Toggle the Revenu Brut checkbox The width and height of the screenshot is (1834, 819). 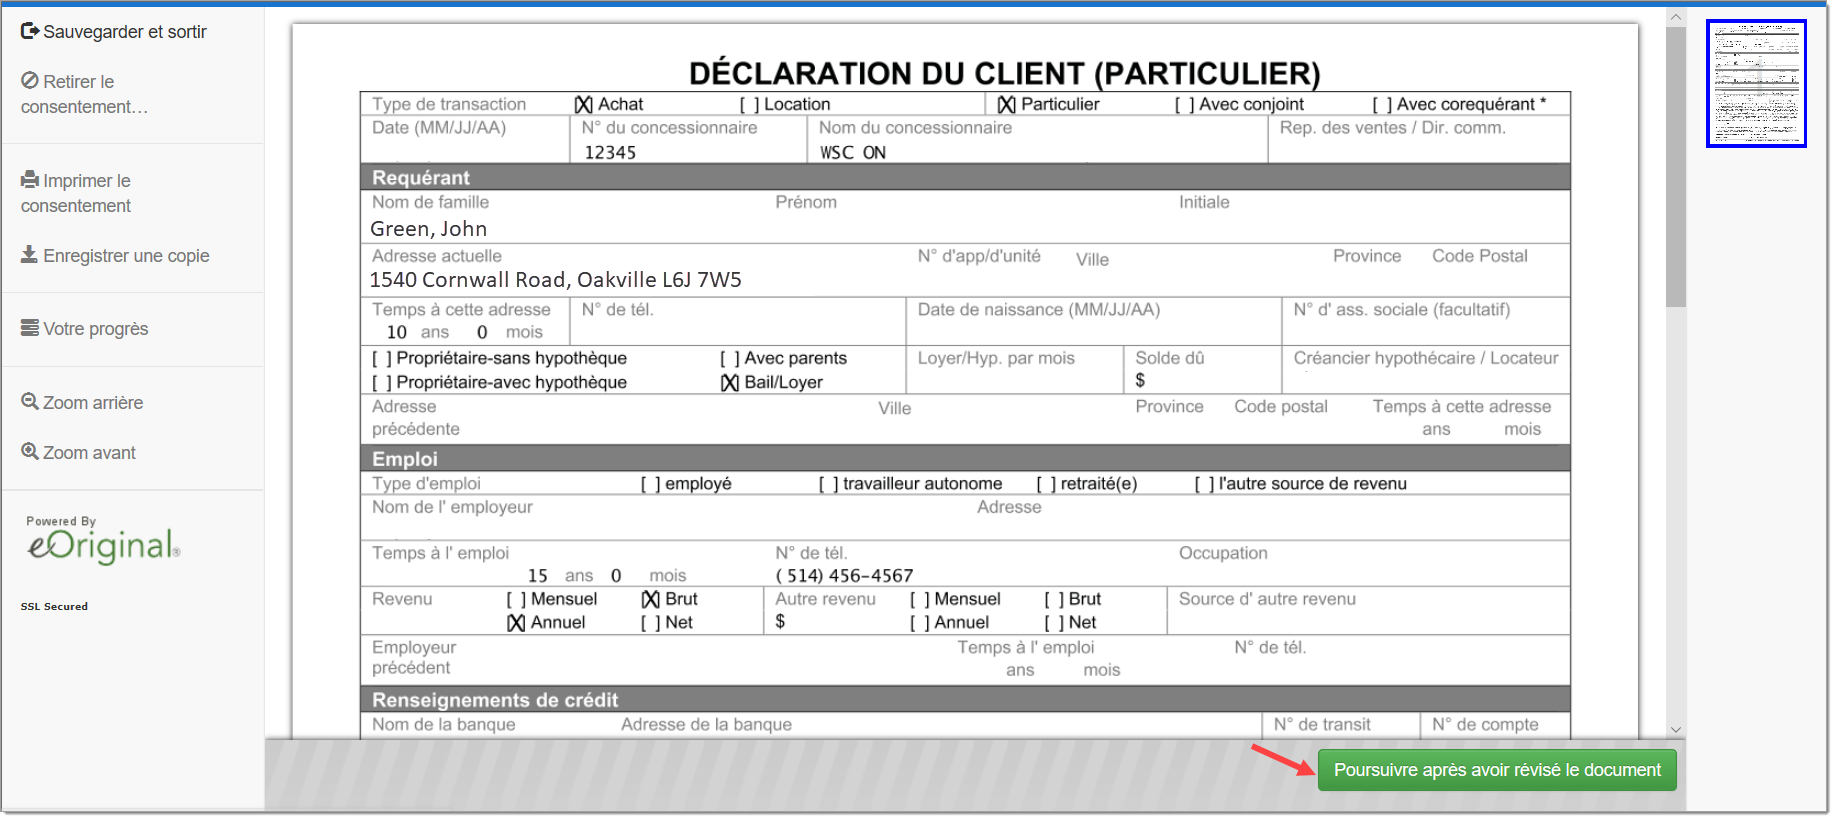[651, 599]
